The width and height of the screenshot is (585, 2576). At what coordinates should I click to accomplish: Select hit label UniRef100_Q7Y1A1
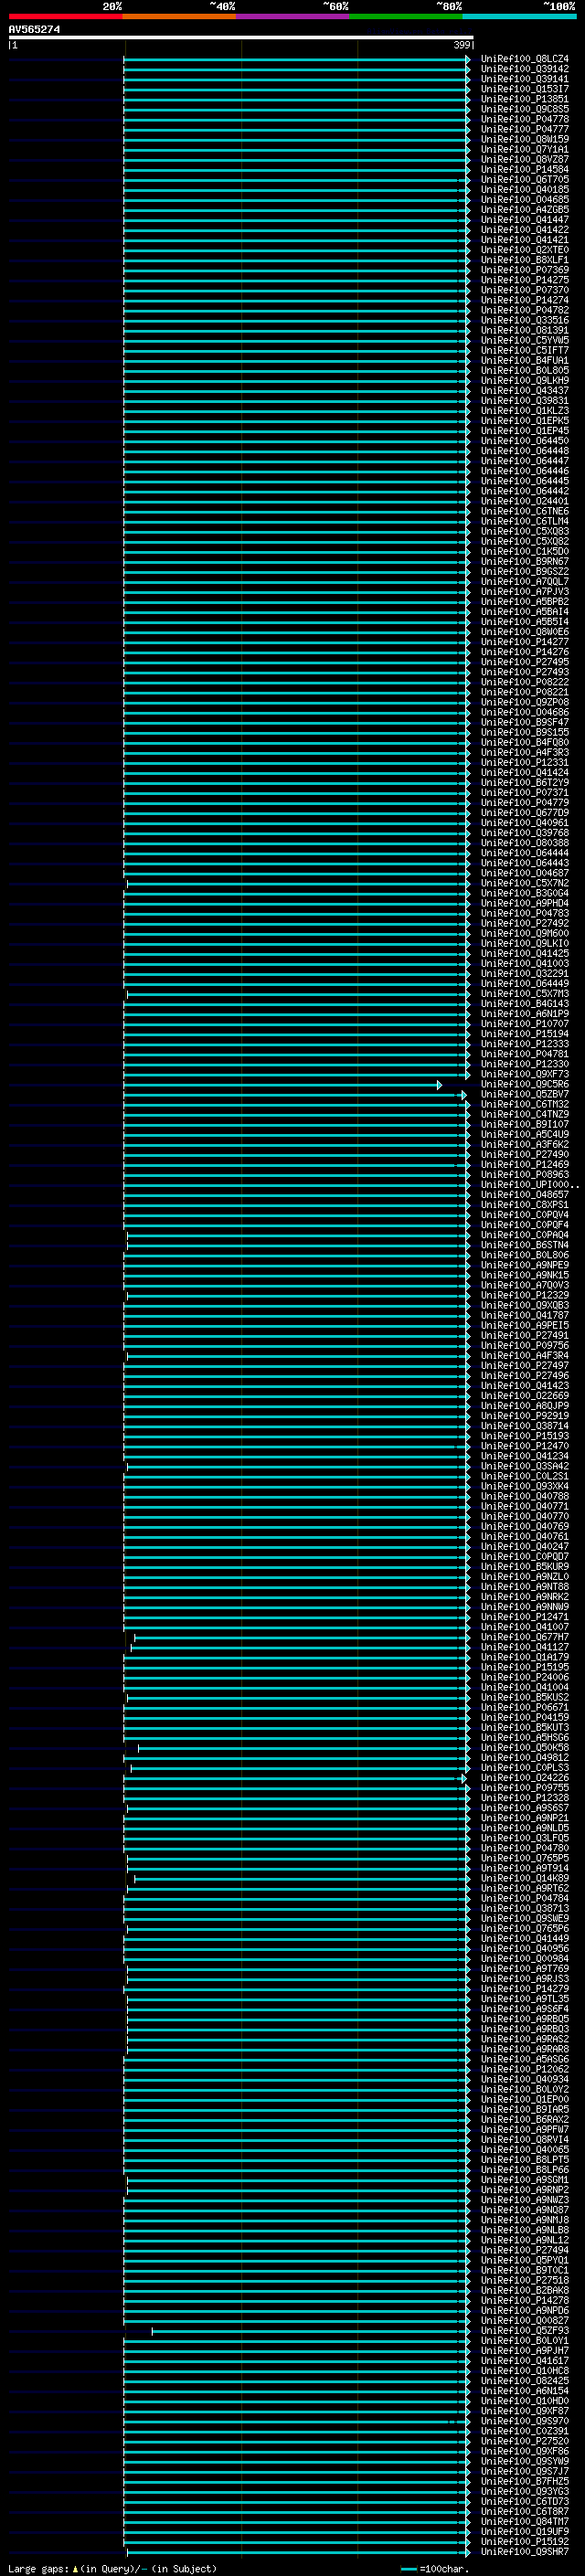pyautogui.click(x=525, y=149)
